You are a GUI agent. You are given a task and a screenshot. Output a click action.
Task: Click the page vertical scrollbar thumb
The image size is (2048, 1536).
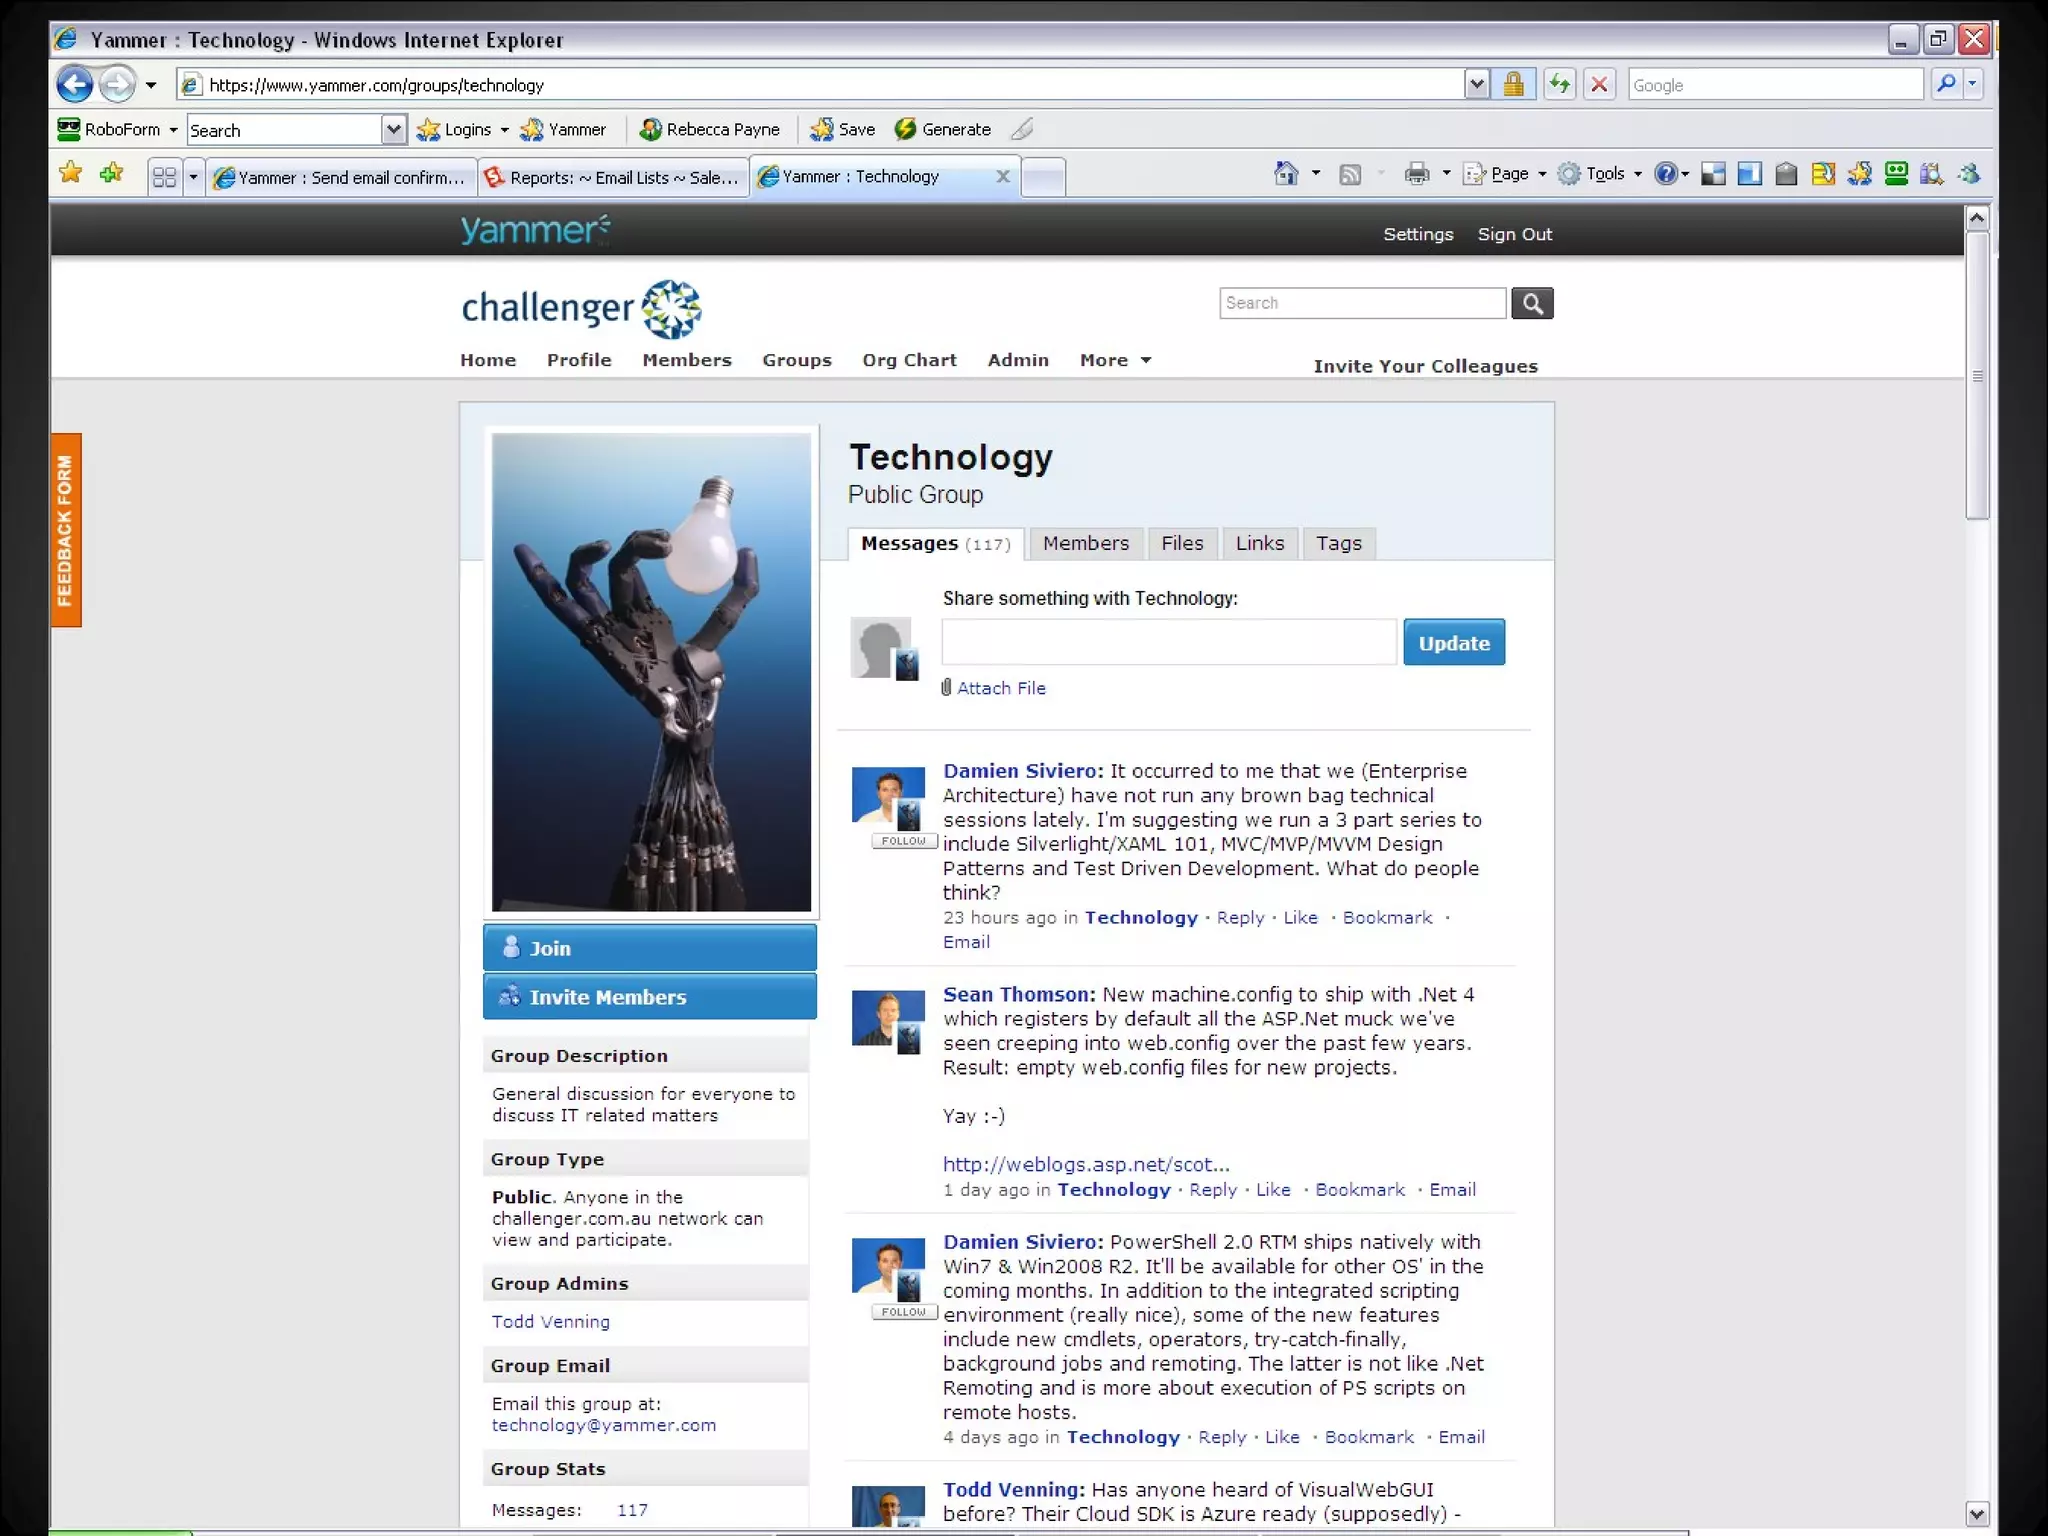[1976, 375]
